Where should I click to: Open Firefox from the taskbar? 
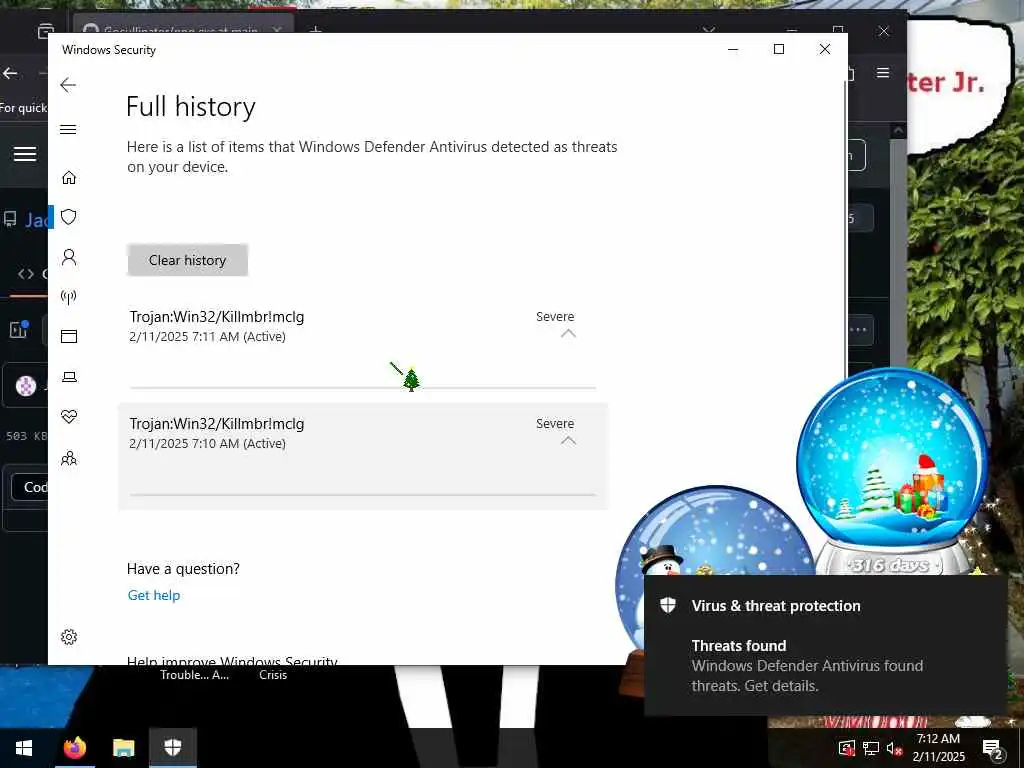click(75, 748)
